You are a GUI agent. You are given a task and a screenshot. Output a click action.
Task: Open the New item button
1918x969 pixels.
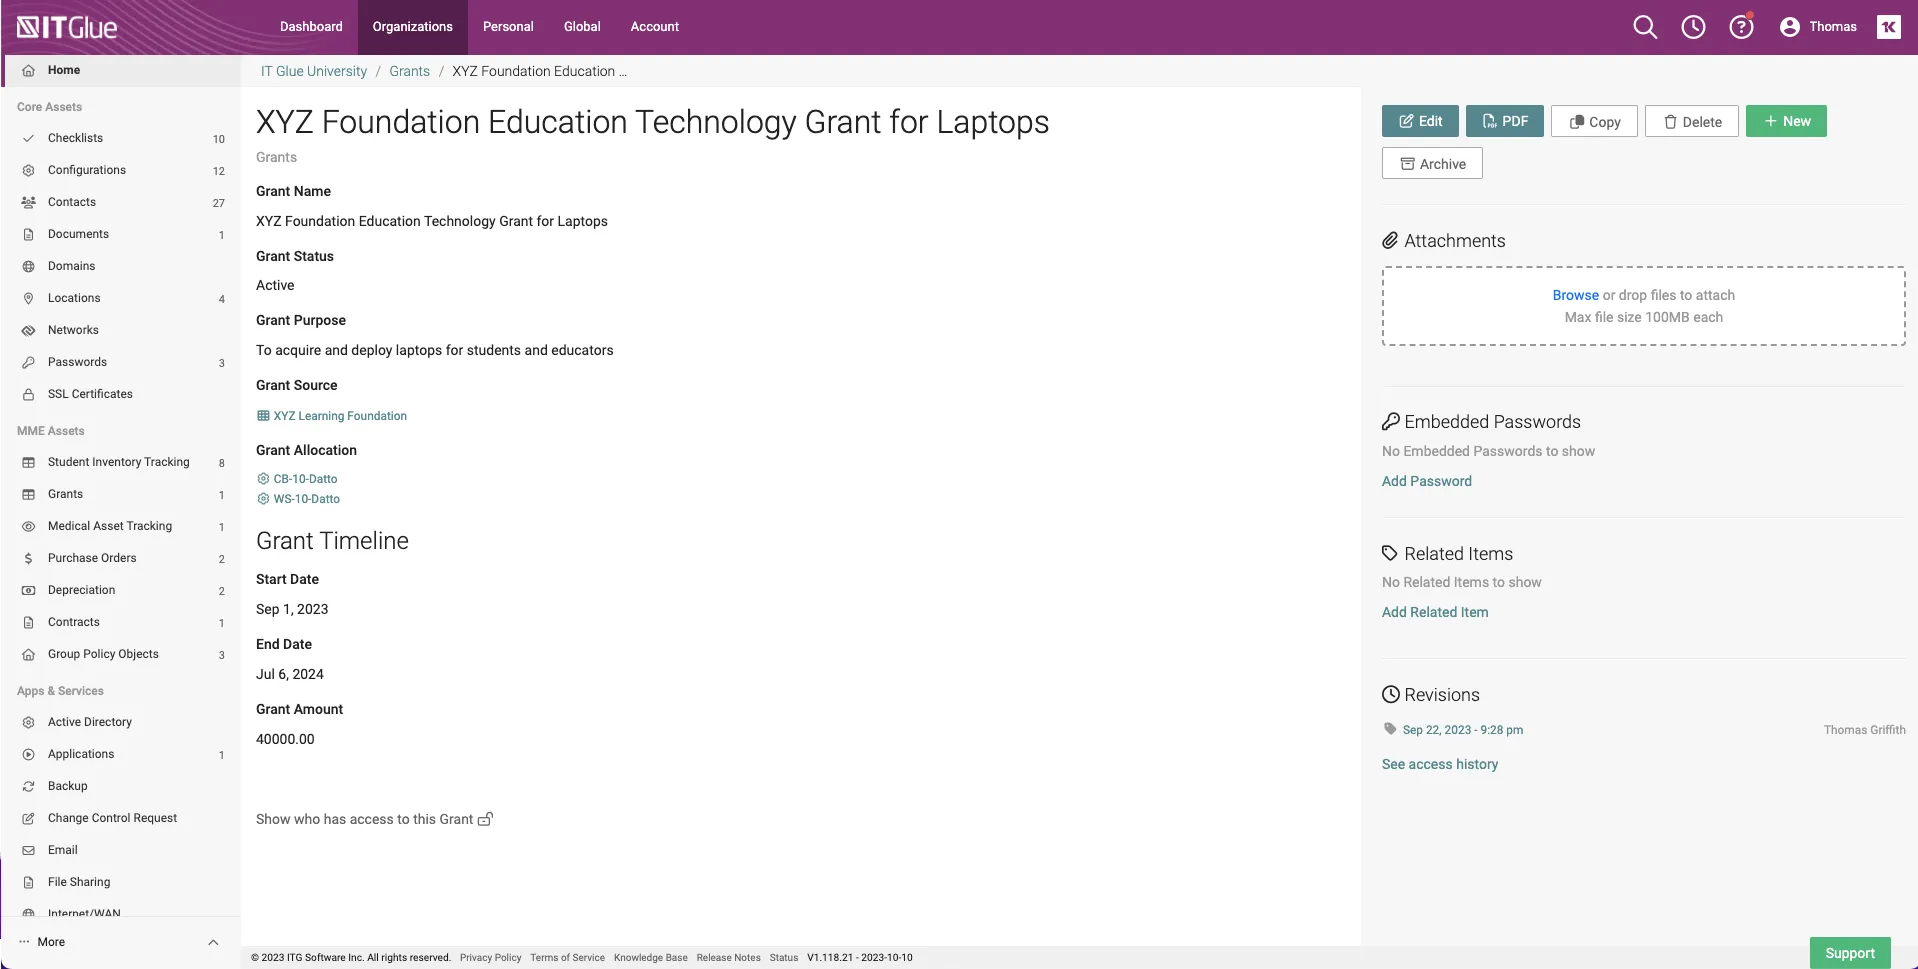1786,121
